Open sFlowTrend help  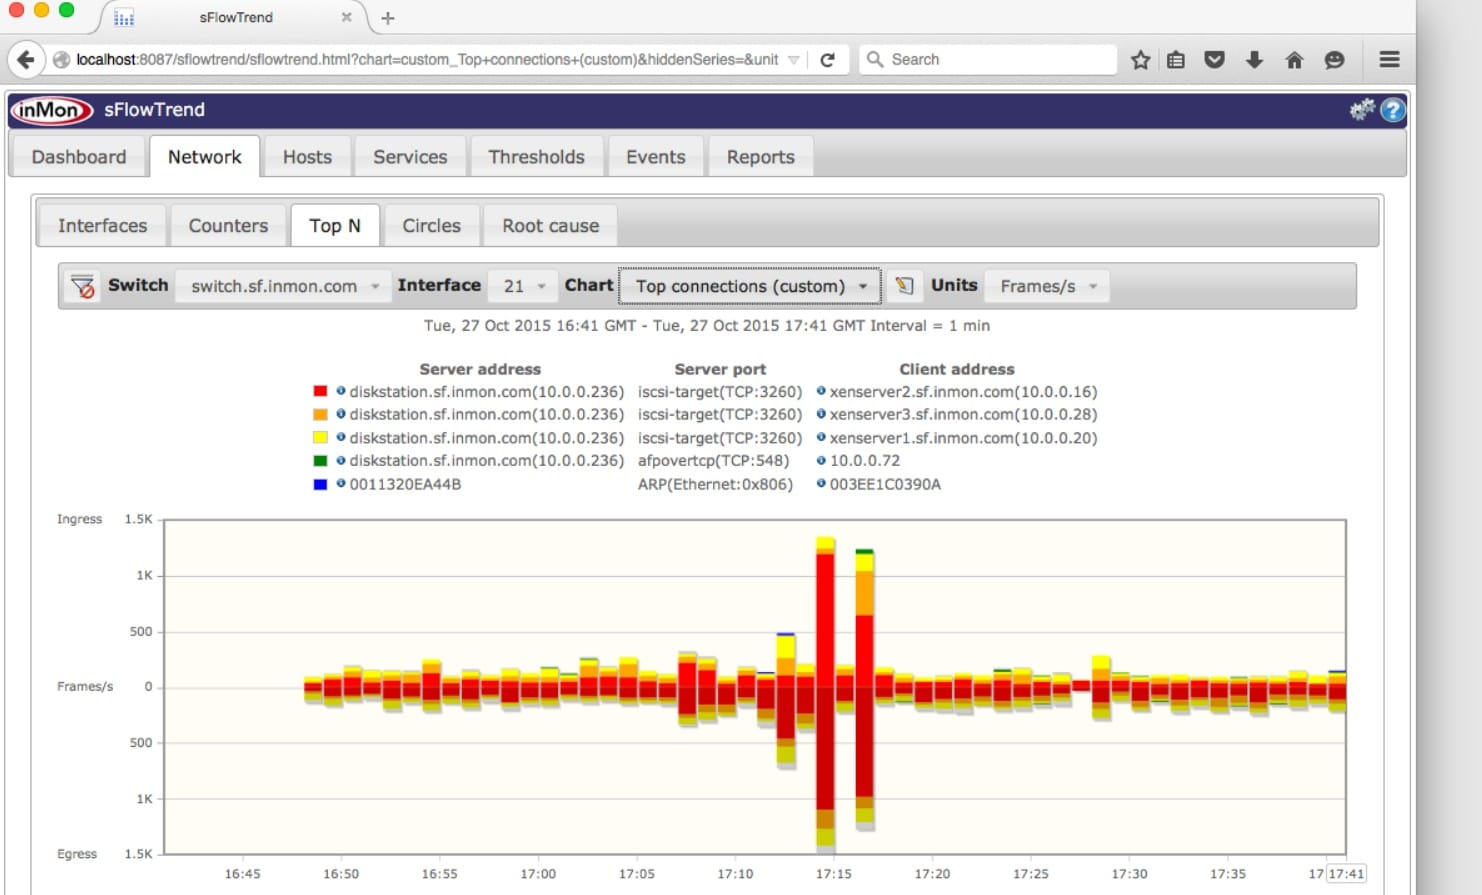[1392, 110]
